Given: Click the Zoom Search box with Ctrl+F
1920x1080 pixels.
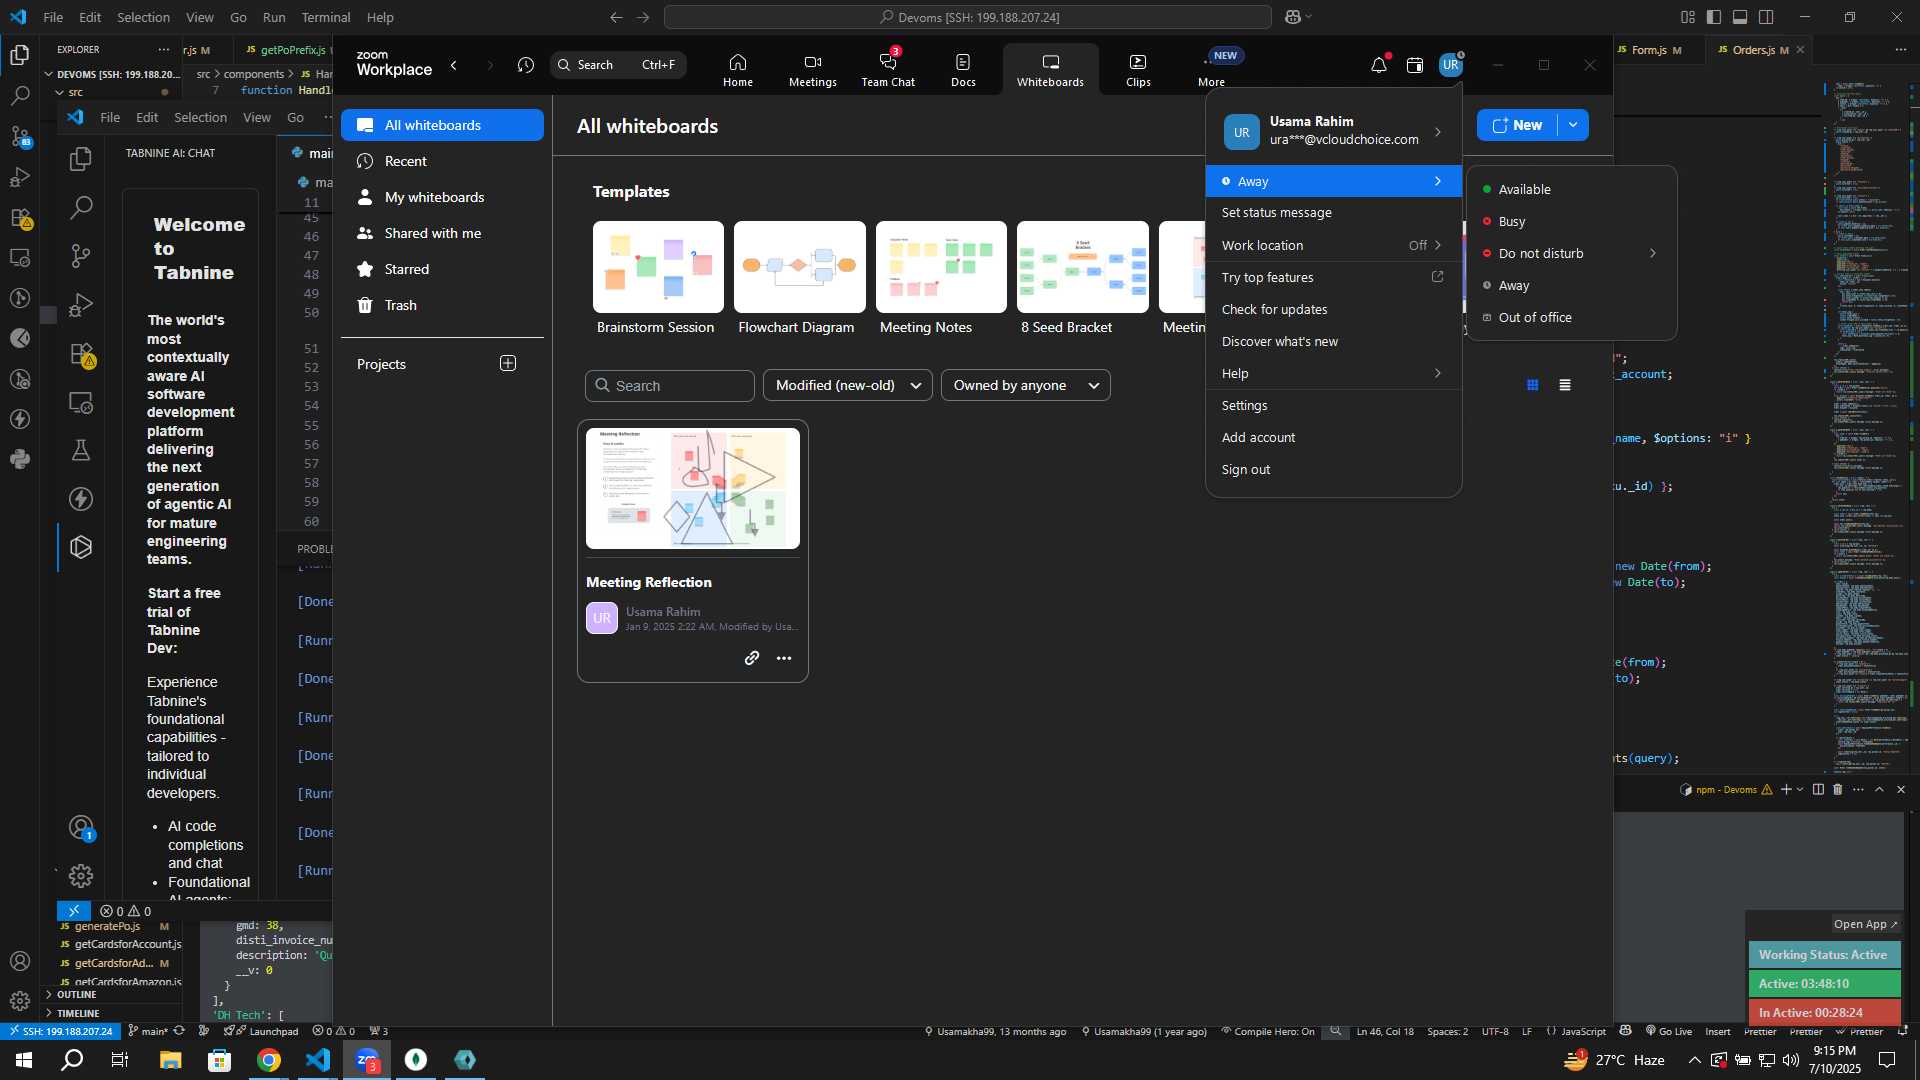Looking at the screenshot, I should [618, 65].
